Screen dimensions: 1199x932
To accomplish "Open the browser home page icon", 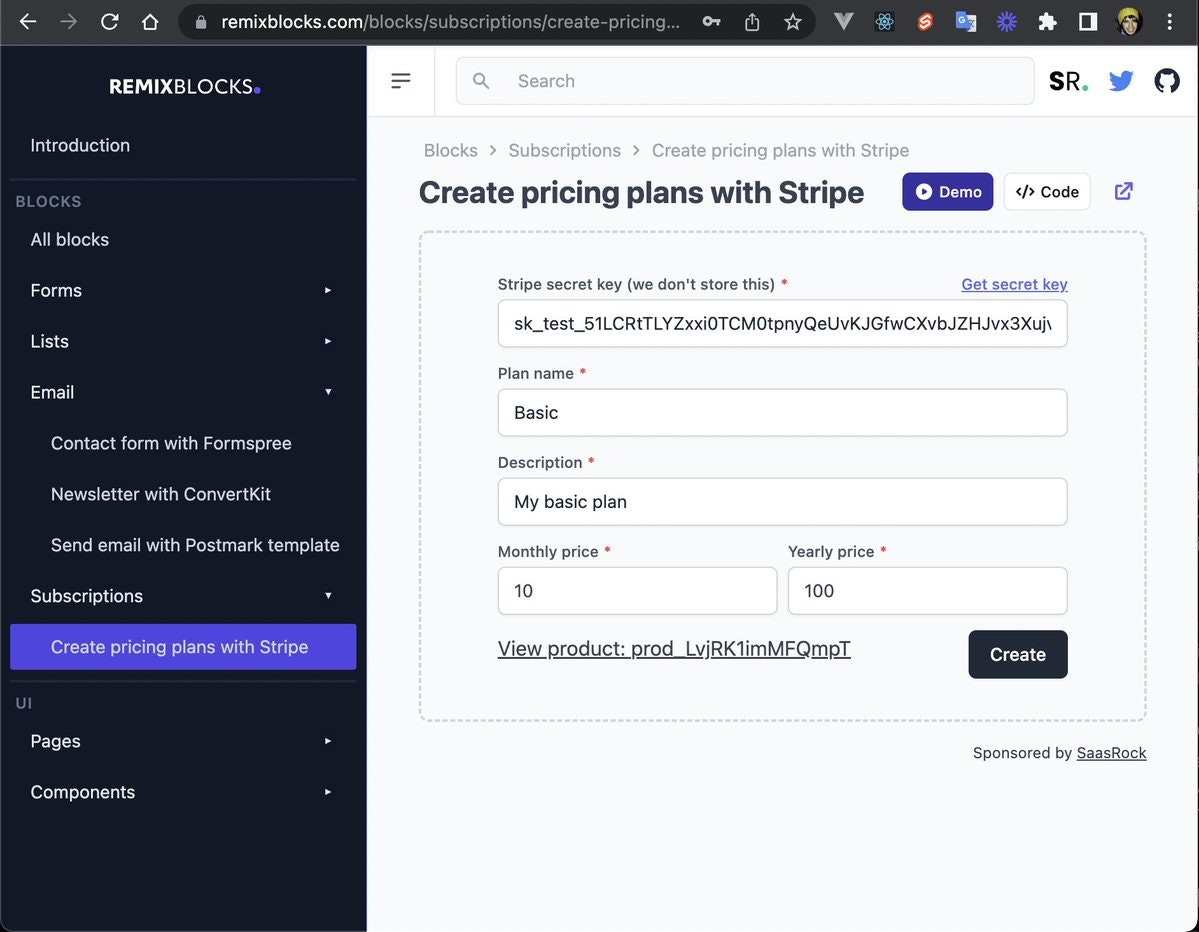I will pyautogui.click(x=150, y=21).
